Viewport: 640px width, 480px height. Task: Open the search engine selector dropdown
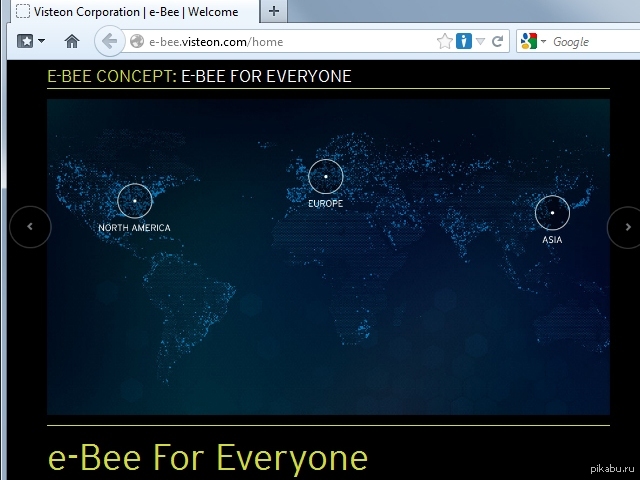[543, 41]
